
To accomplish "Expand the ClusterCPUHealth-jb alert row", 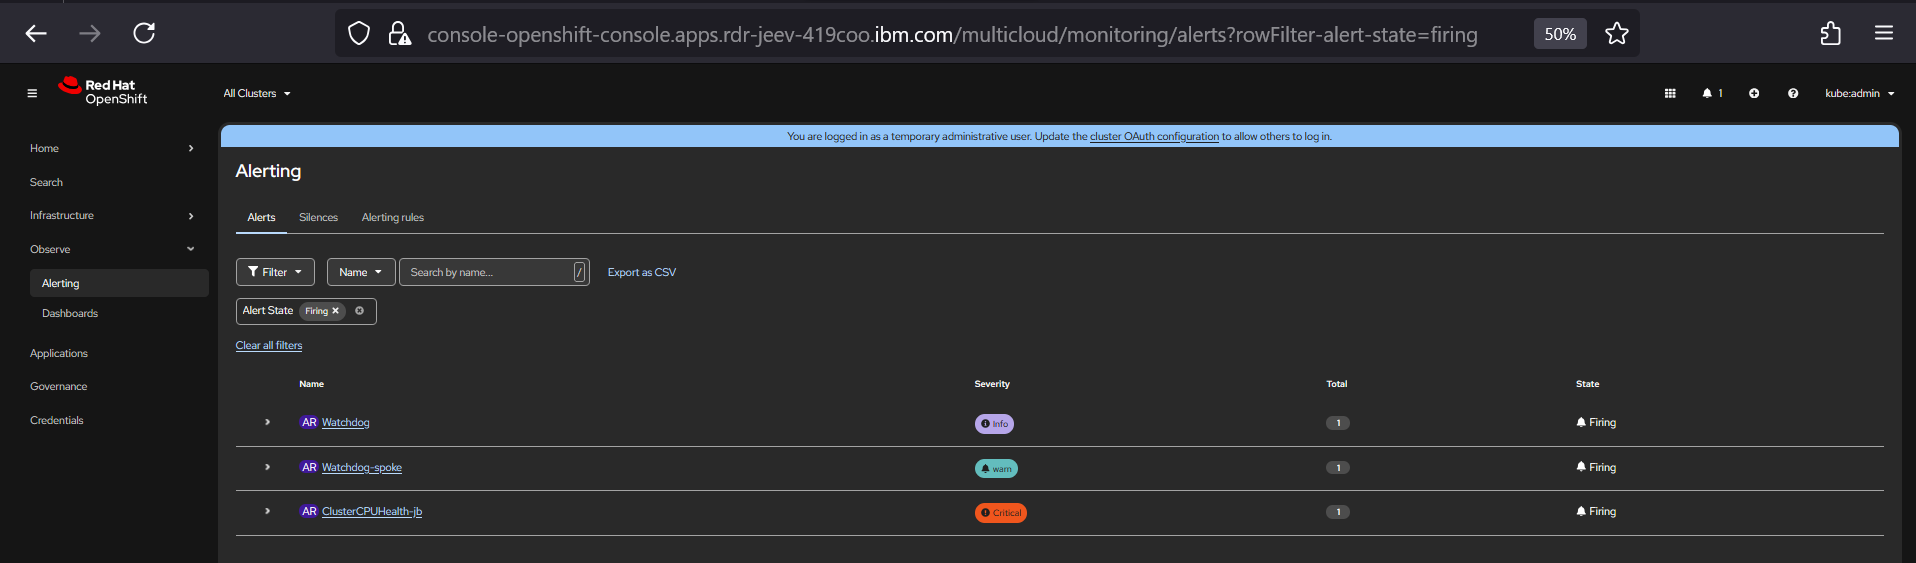I will point(268,511).
